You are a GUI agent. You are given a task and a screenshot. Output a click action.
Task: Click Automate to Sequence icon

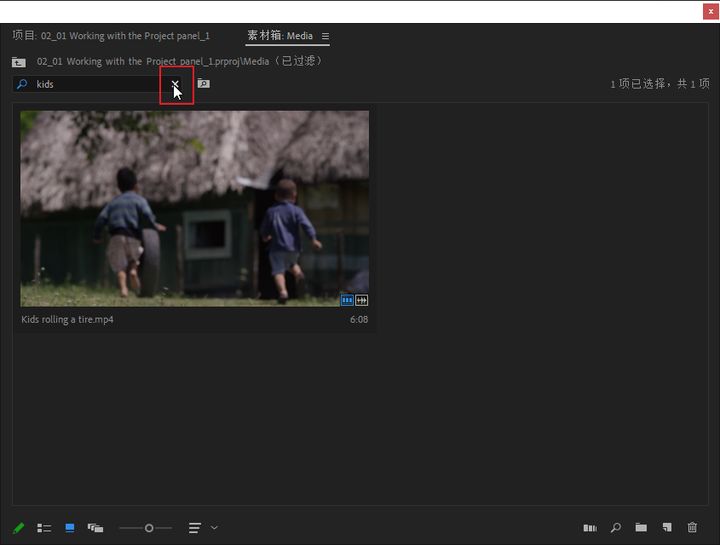[x=590, y=528]
